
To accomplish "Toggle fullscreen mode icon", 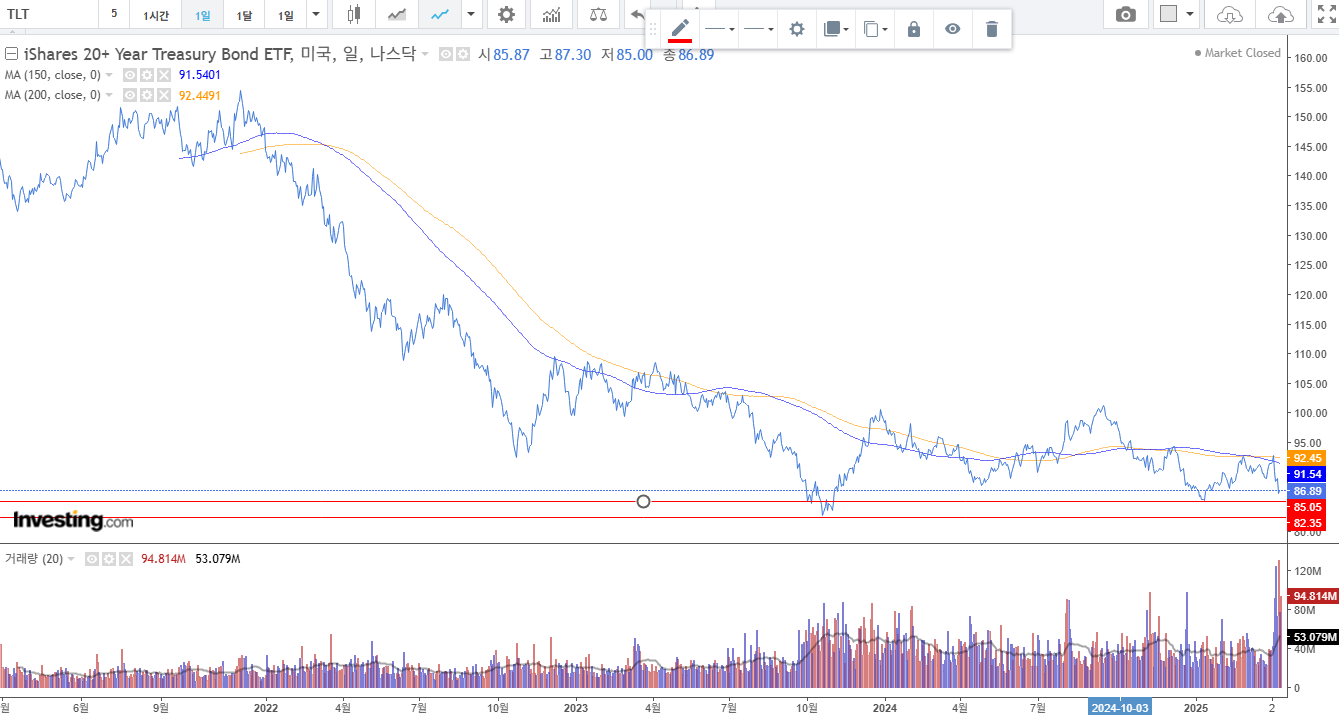I will (1326, 14).
